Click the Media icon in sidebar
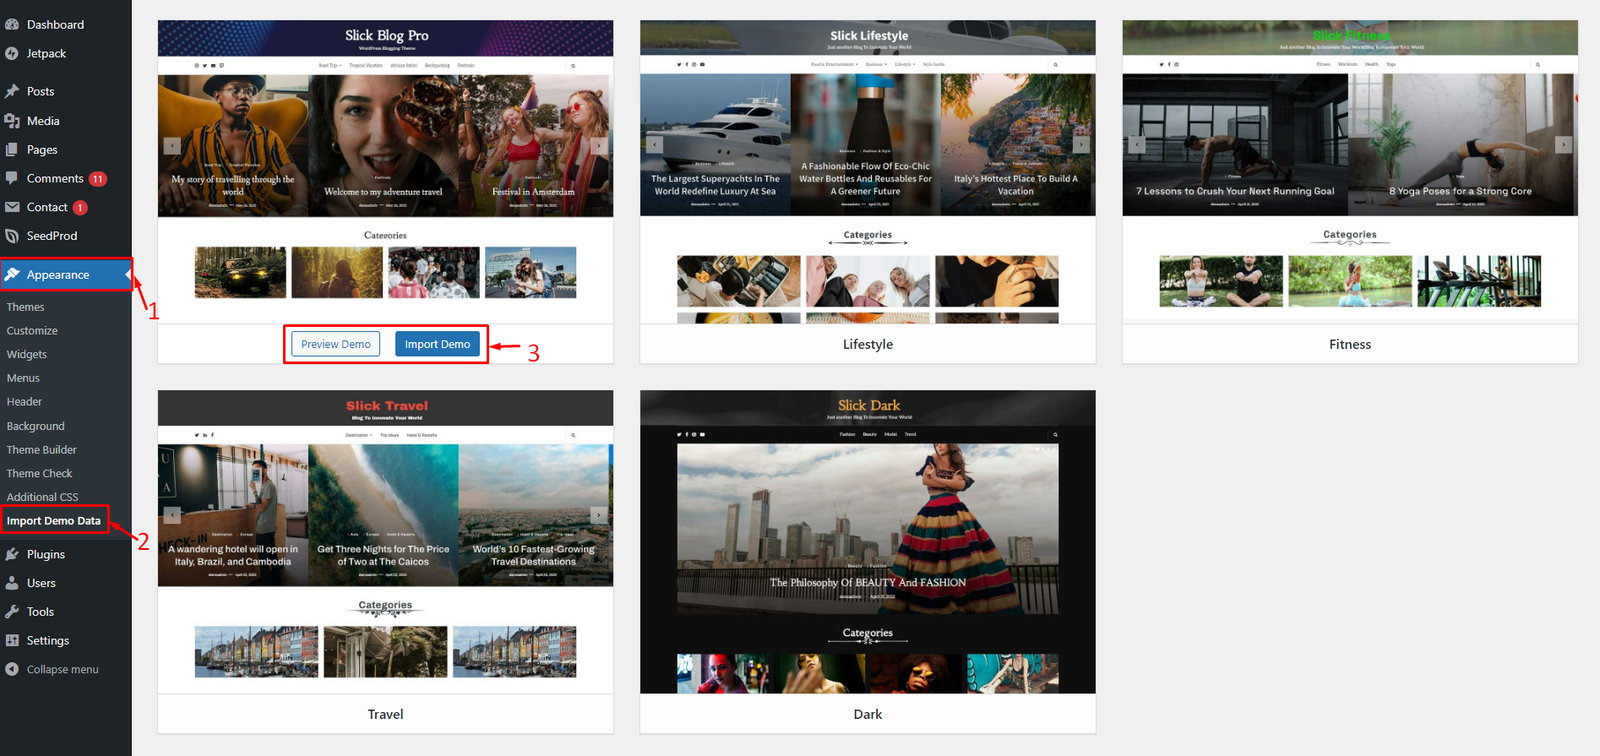 pos(12,120)
